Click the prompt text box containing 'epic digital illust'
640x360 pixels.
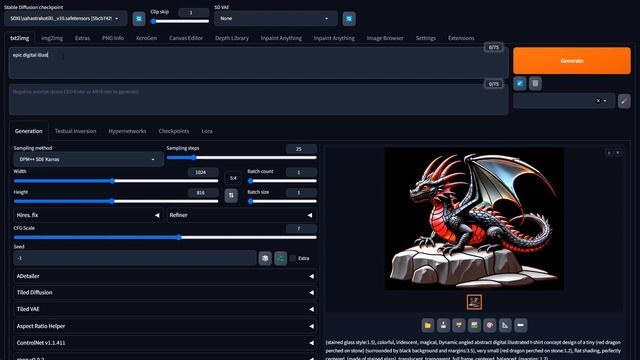click(x=258, y=62)
